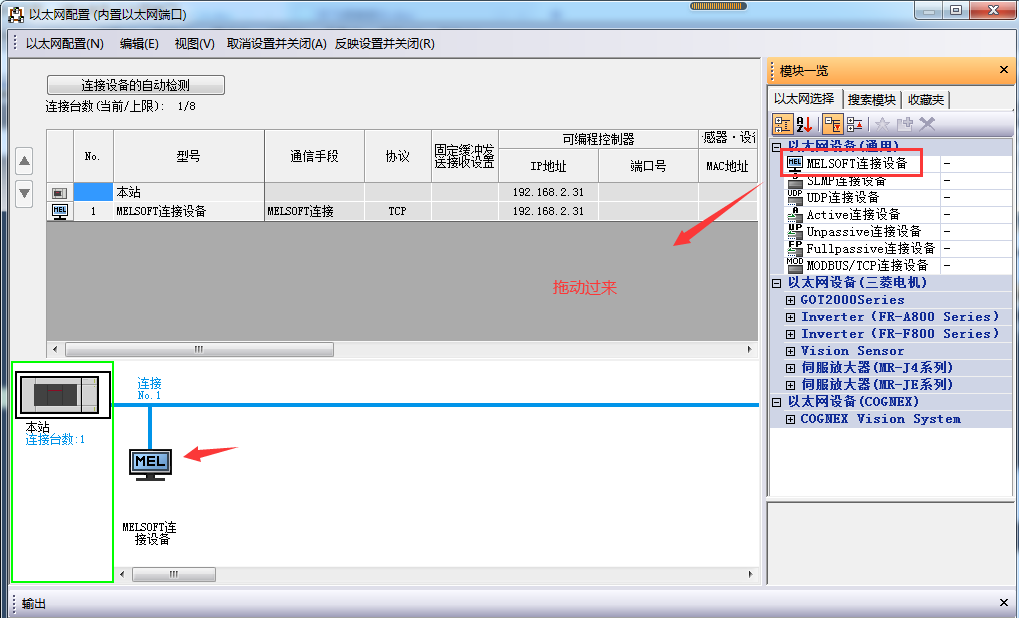The image size is (1019, 618).
Task: Click the MEL monitor icon in network diagram
Action: coord(150,464)
